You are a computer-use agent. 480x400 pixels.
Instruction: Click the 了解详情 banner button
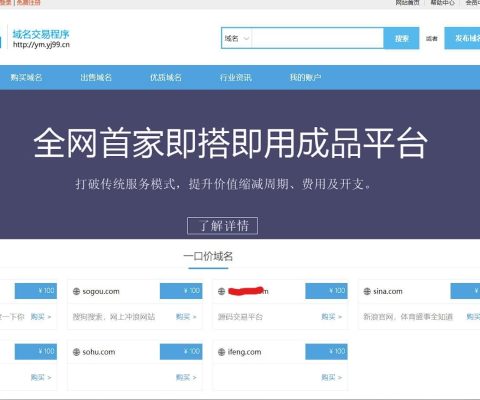tap(222, 226)
